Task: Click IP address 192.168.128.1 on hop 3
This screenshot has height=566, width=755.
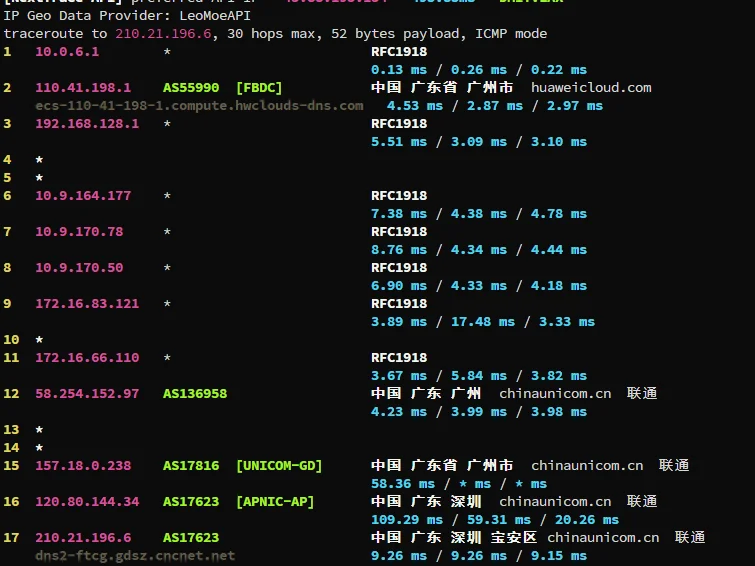Action: (87, 124)
